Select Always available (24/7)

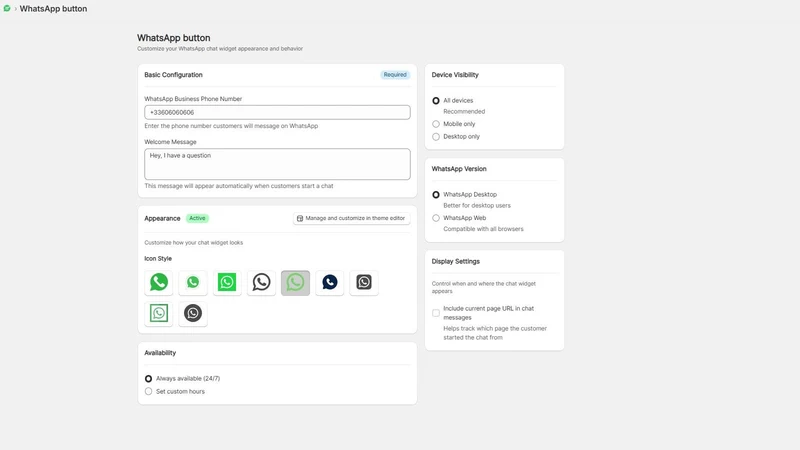(148, 379)
